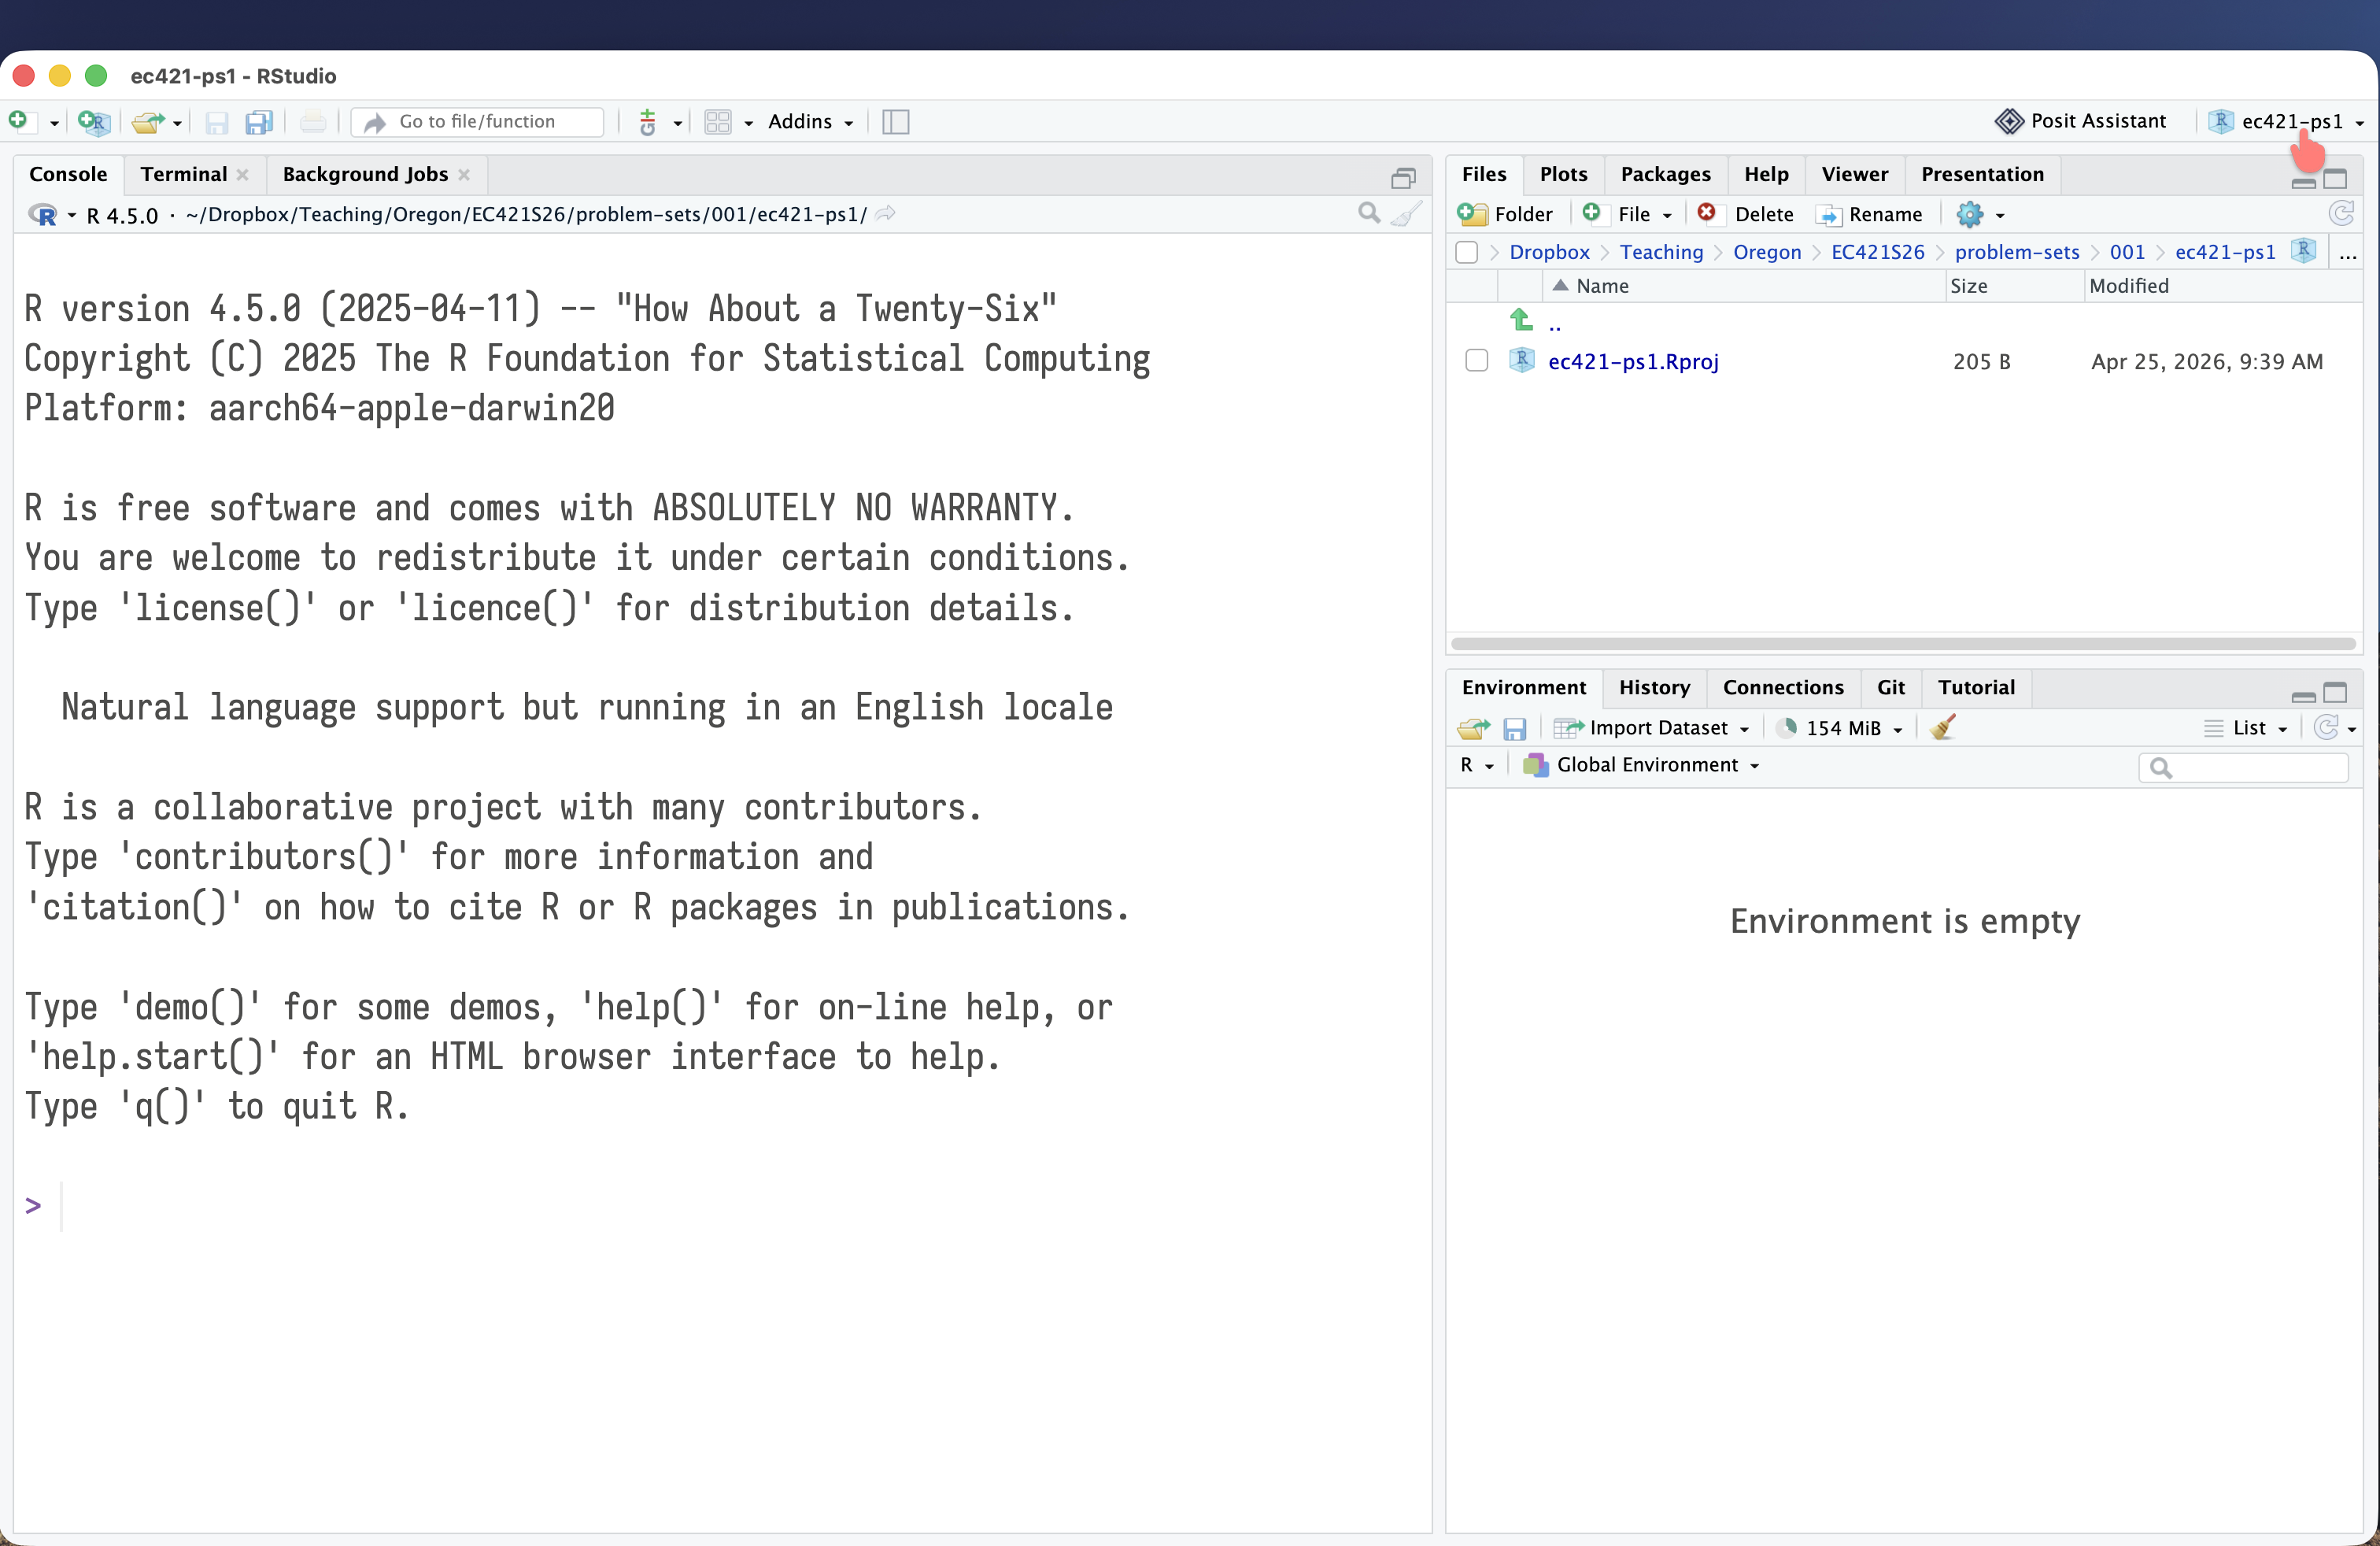Click the Load workspace folder icon
The image size is (2380, 1546).
coord(1473,728)
